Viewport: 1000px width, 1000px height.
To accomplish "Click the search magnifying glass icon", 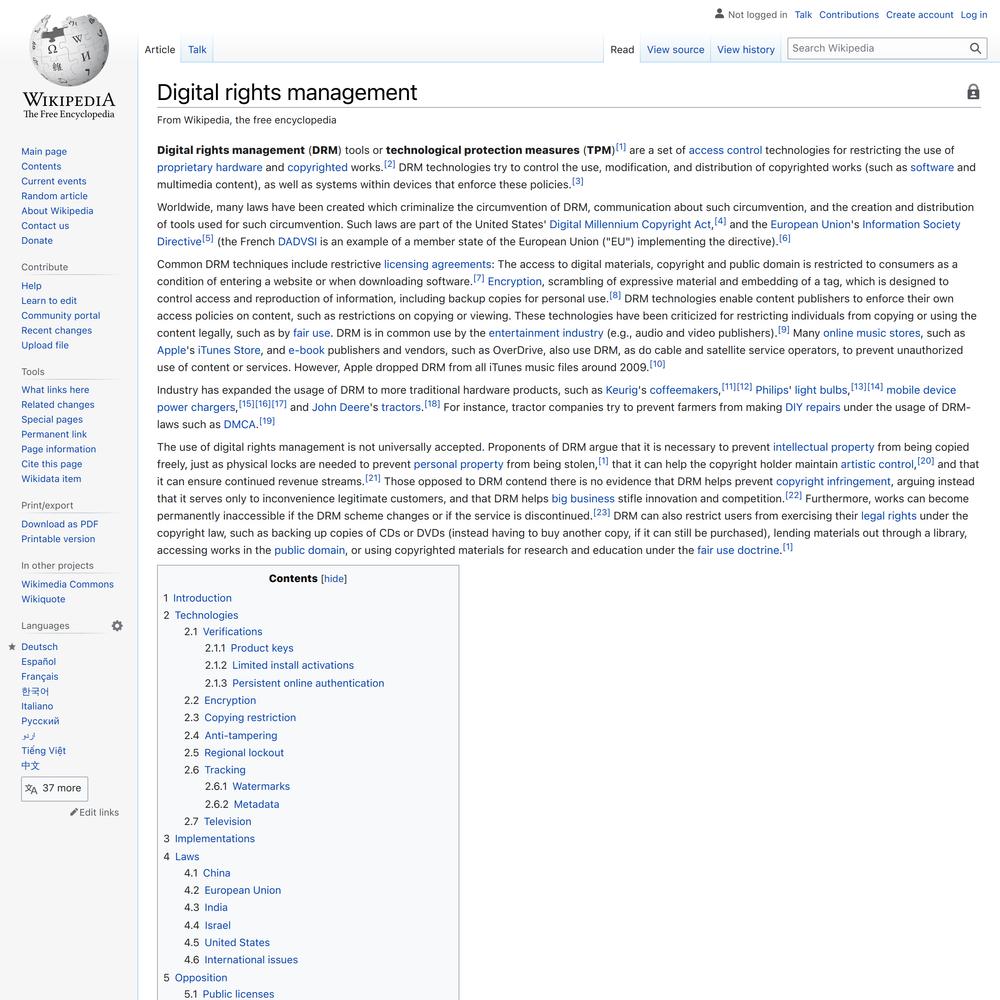I will click(x=975, y=48).
